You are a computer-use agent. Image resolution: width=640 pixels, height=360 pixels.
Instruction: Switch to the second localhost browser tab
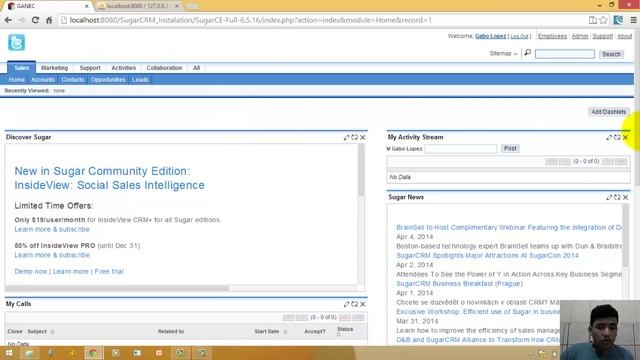click(x=139, y=6)
